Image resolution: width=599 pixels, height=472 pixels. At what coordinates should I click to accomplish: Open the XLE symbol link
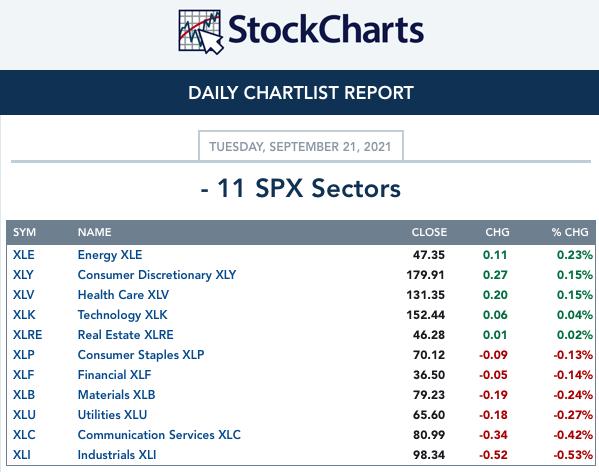pyautogui.click(x=24, y=255)
